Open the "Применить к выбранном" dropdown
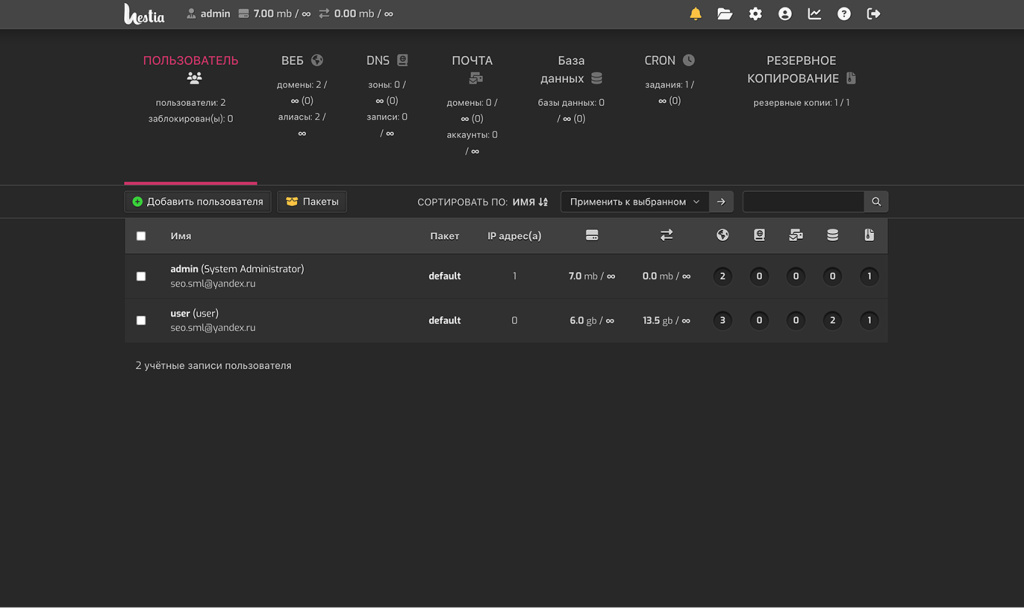This screenshot has width=1024, height=608. click(x=634, y=202)
